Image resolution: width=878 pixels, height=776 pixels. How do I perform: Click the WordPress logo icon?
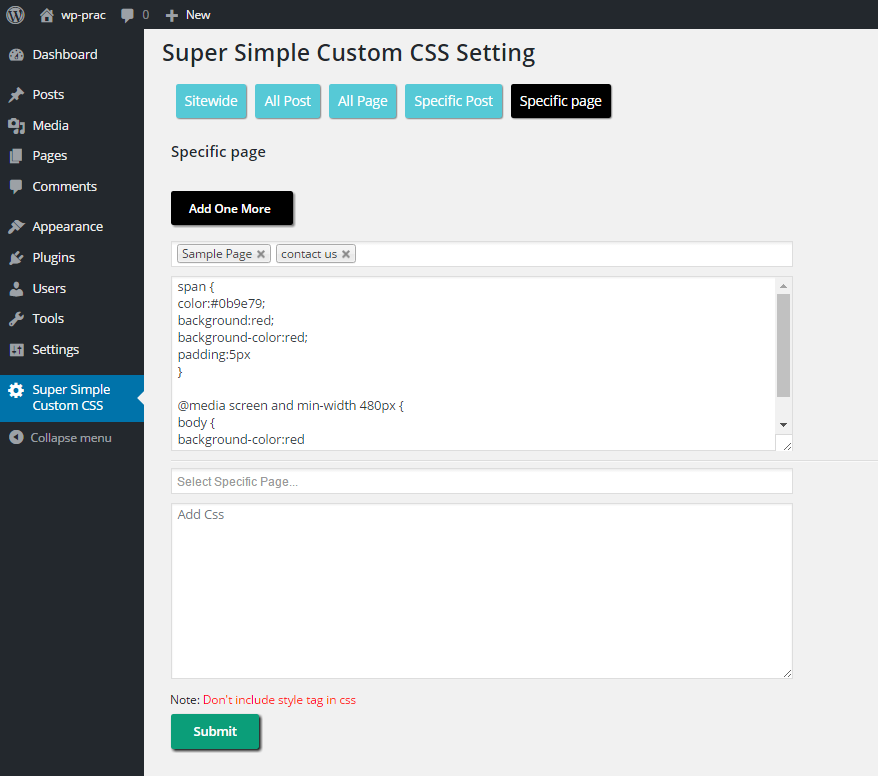point(15,15)
